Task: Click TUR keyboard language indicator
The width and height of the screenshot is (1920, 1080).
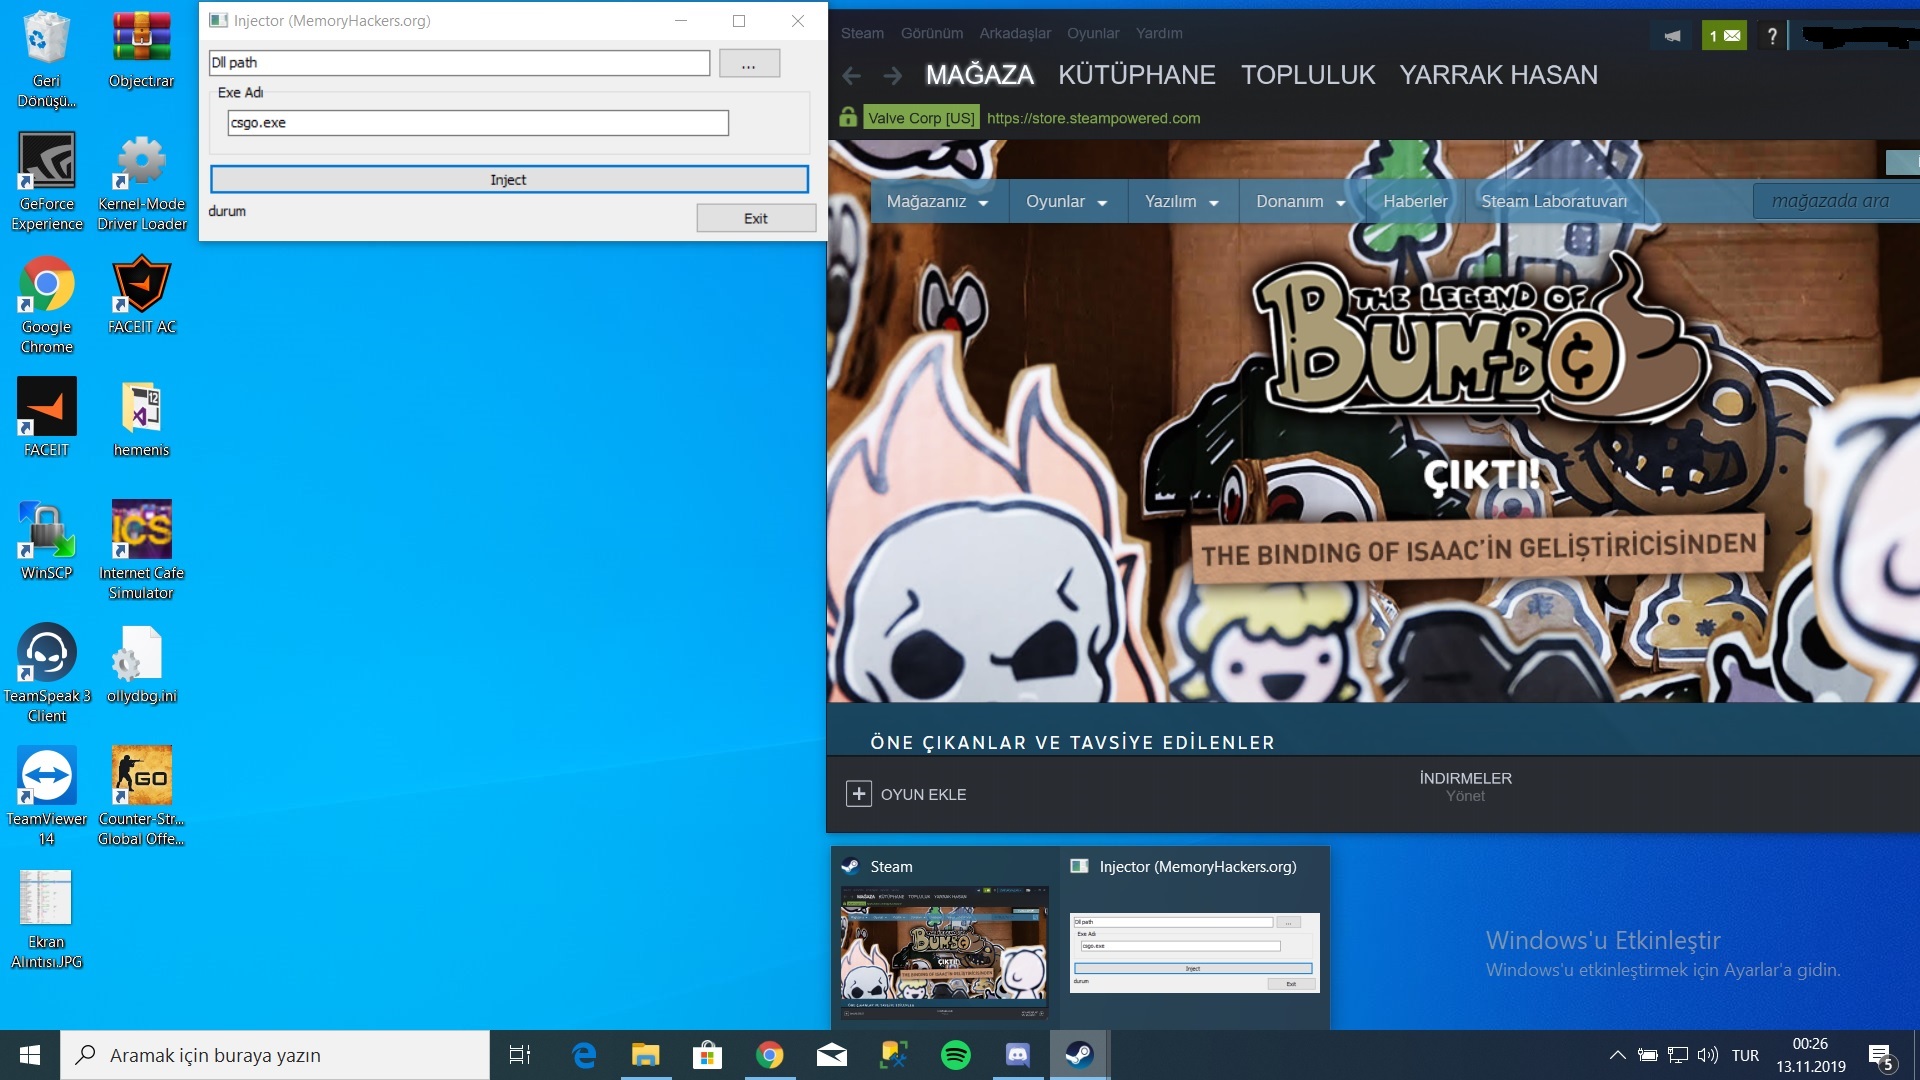Action: pos(1745,1055)
